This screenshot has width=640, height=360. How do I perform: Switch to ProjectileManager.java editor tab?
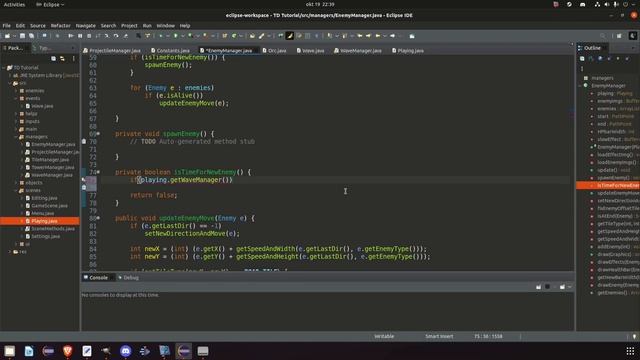point(112,51)
